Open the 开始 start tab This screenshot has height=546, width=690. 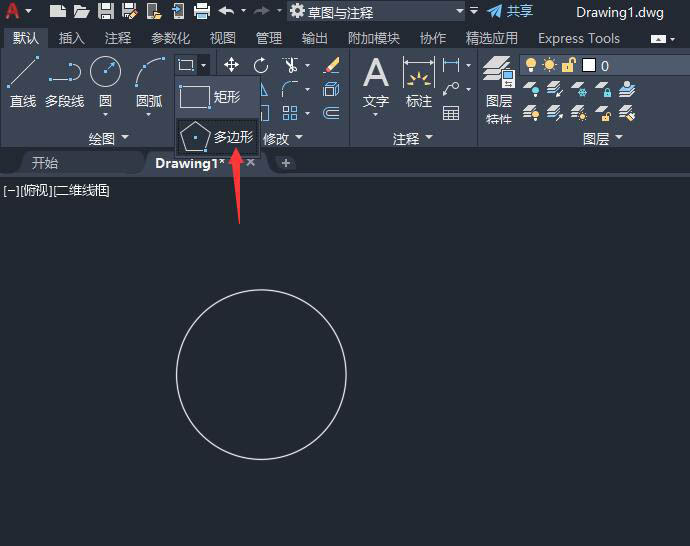45,163
